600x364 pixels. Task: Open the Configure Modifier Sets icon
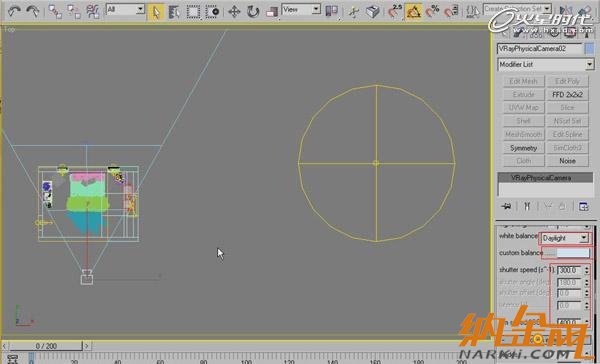point(584,207)
